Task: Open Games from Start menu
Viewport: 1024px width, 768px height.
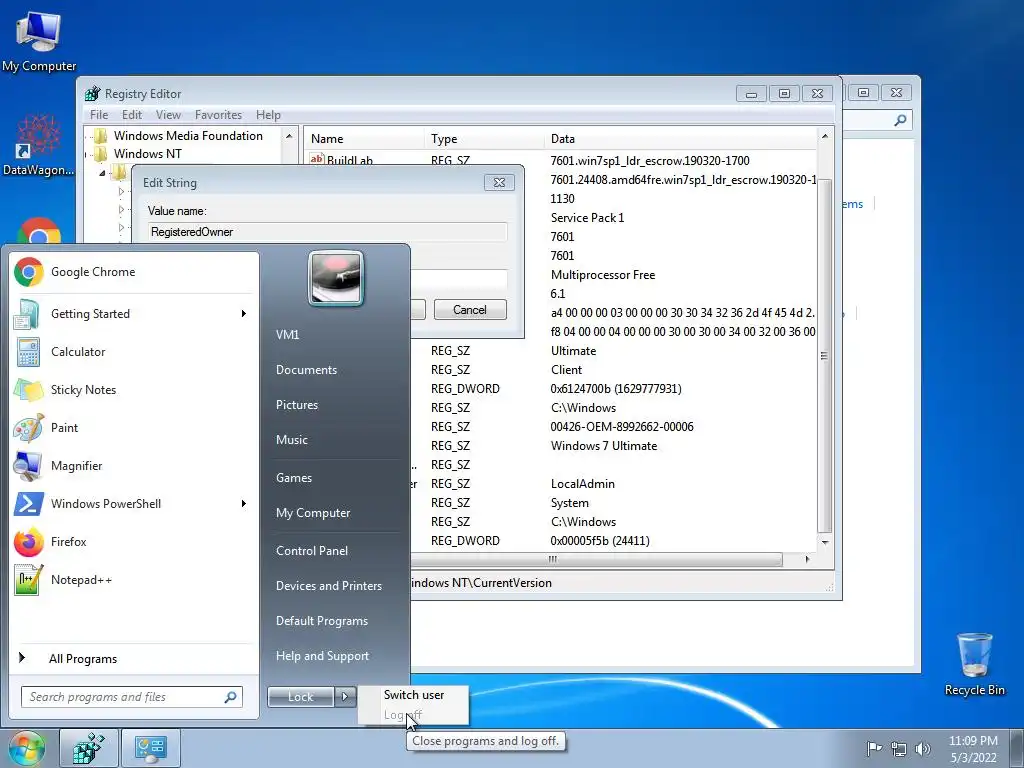Action: [x=294, y=478]
